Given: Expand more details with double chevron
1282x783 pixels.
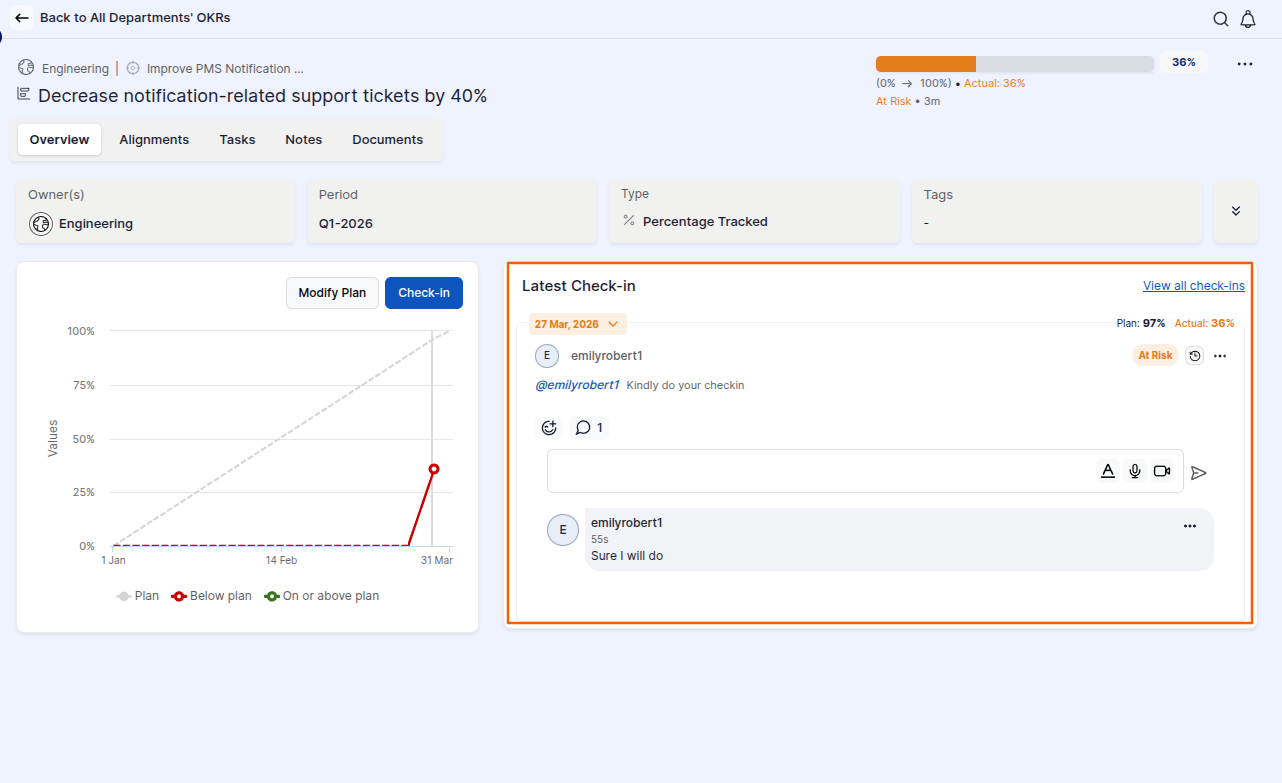Looking at the screenshot, I should click(x=1236, y=211).
